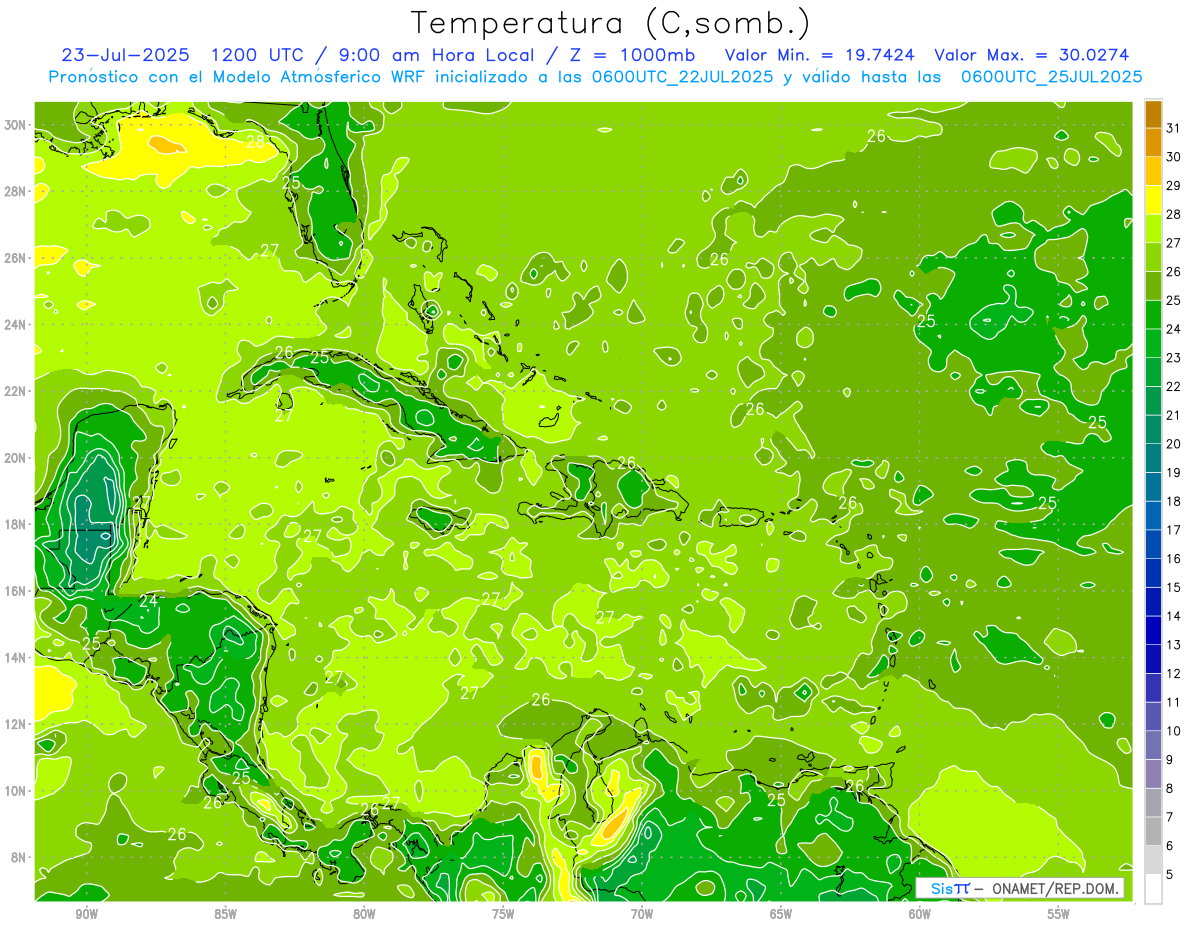Image resolution: width=1200 pixels, height=927 pixels.
Task: Click the '24N' latitude axis label
Action: (x=17, y=325)
